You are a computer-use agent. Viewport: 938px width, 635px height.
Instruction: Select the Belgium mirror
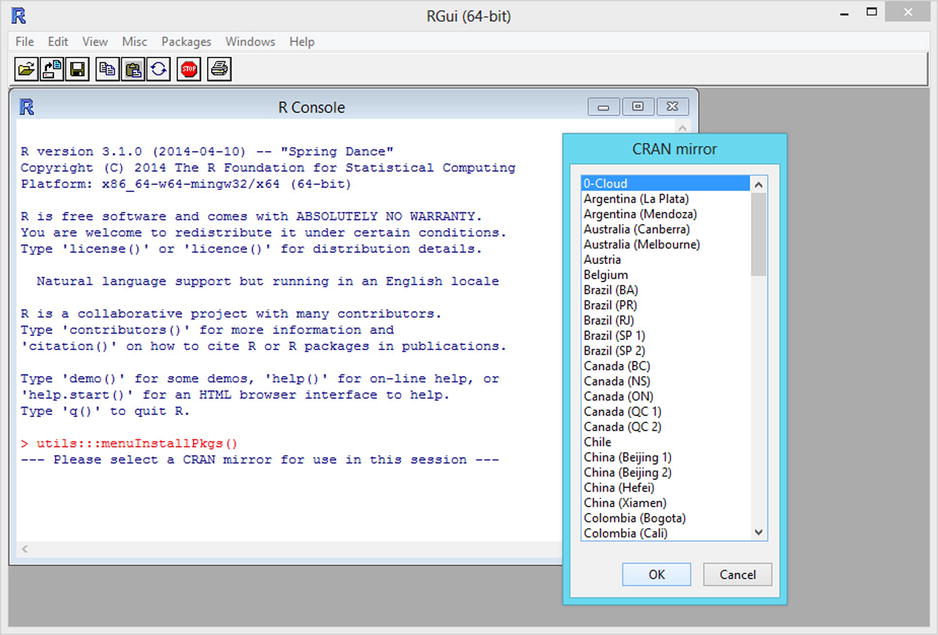(666, 275)
